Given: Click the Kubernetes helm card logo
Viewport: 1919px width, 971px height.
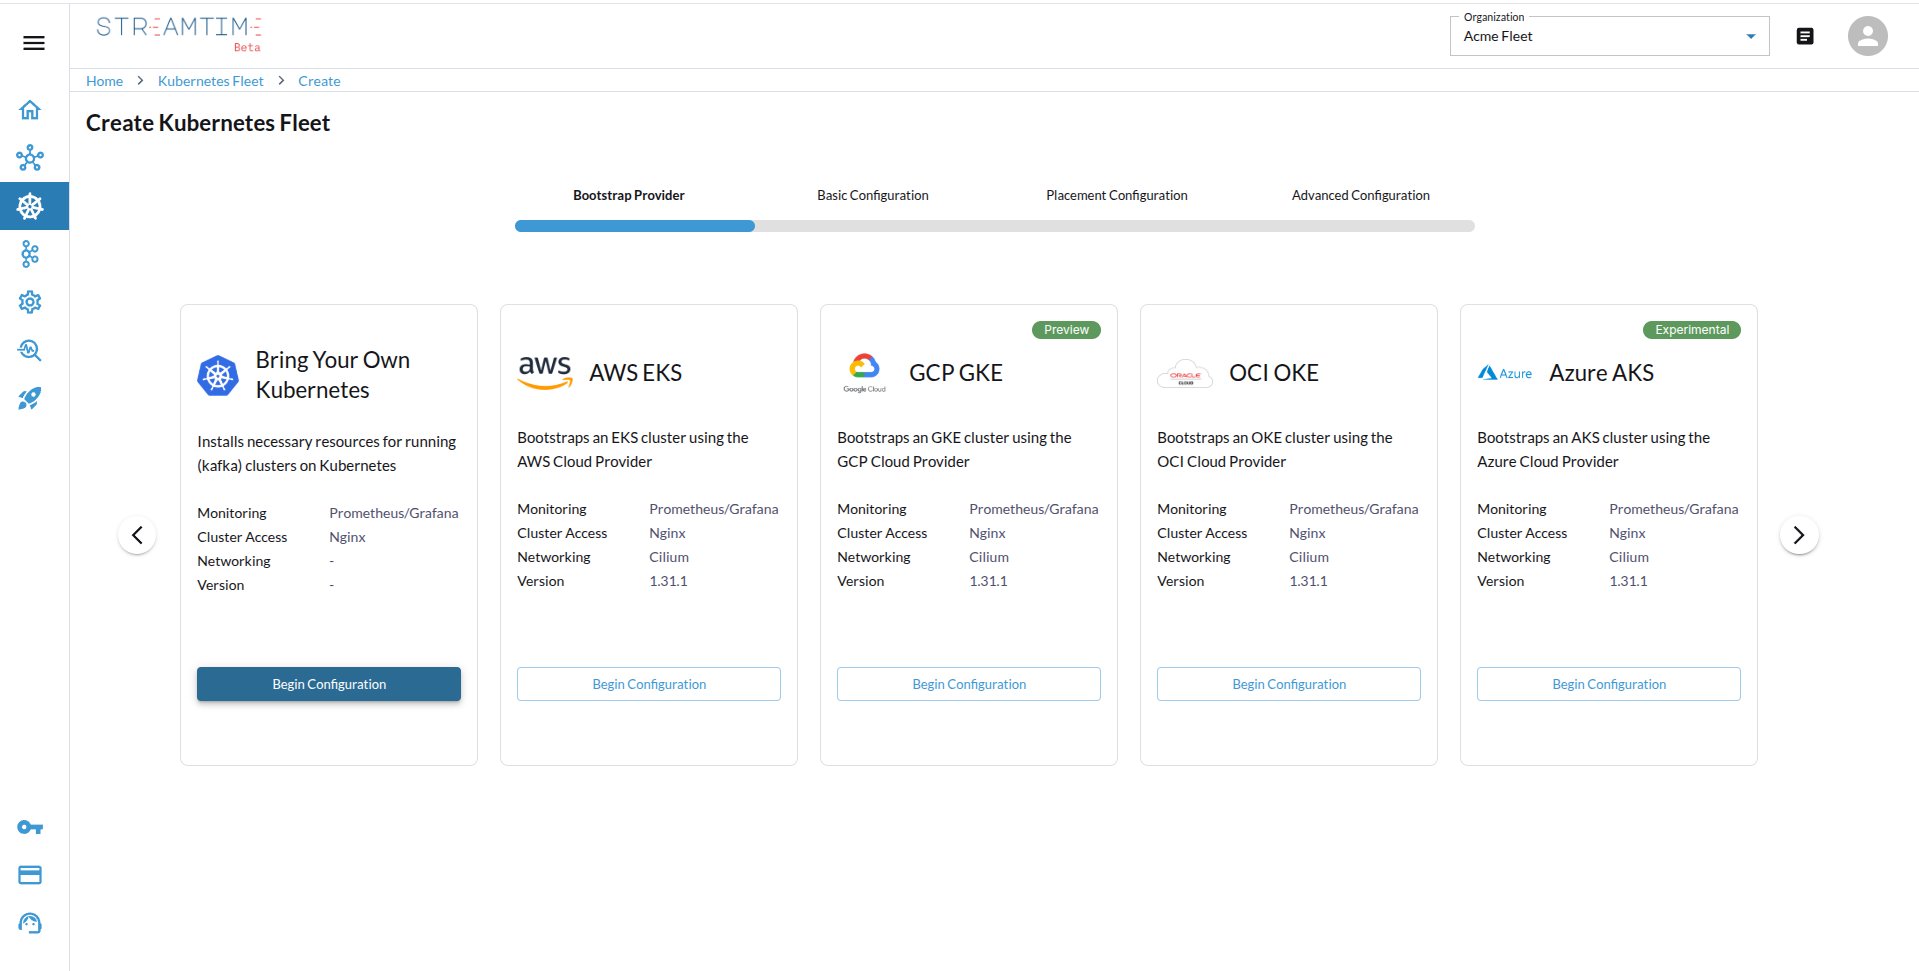Looking at the screenshot, I should pyautogui.click(x=218, y=376).
